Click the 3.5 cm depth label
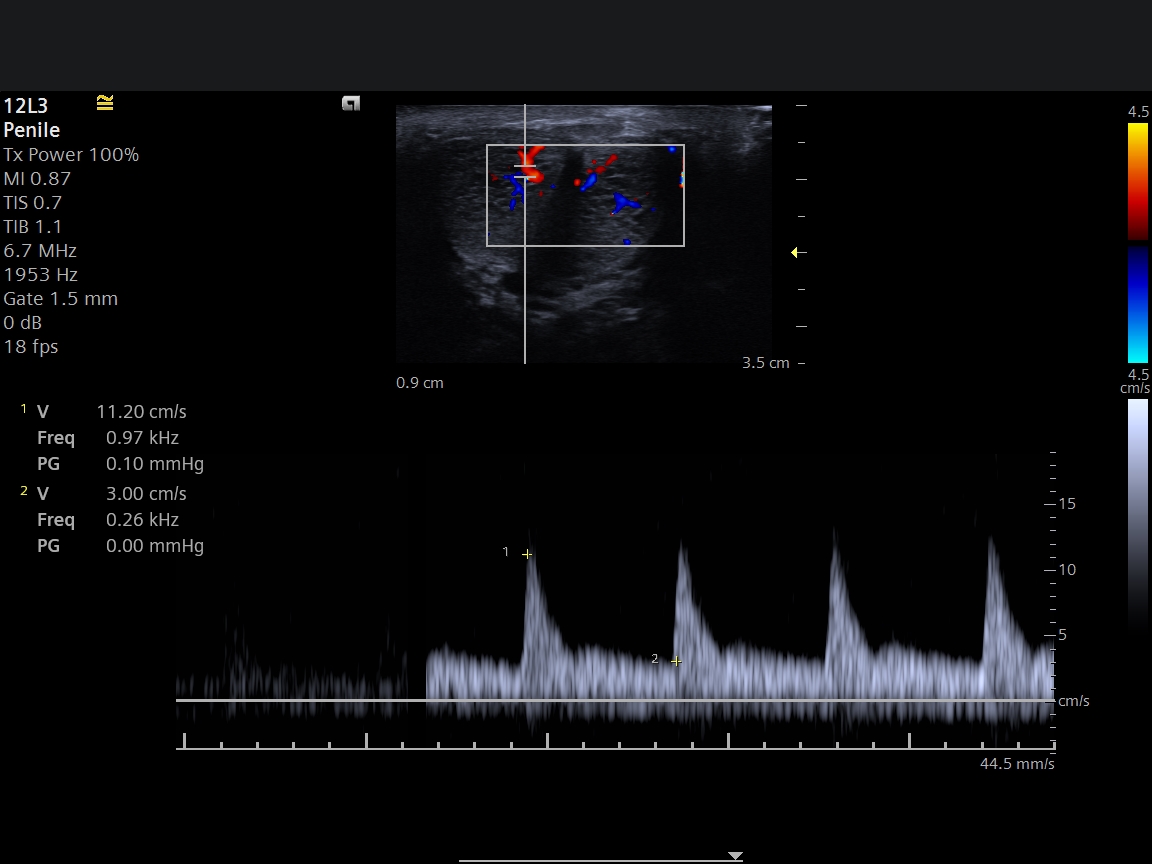Screen dimensions: 1152x864 tap(765, 363)
